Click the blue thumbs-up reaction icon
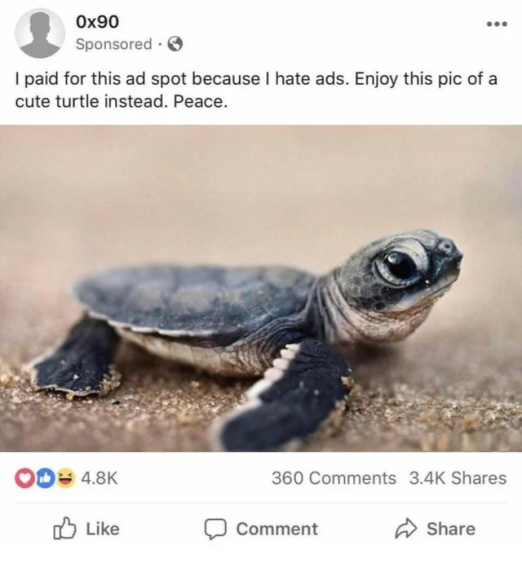This screenshot has width=522, height=563. (x=45, y=478)
